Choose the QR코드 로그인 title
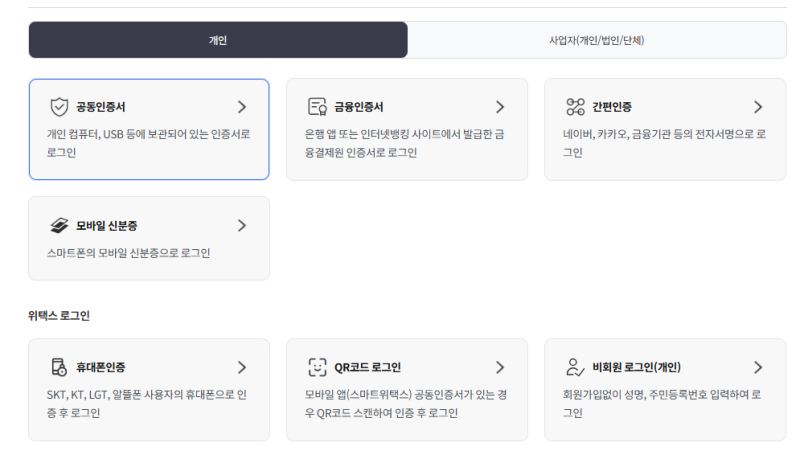The width and height of the screenshot is (800, 459). coord(367,367)
